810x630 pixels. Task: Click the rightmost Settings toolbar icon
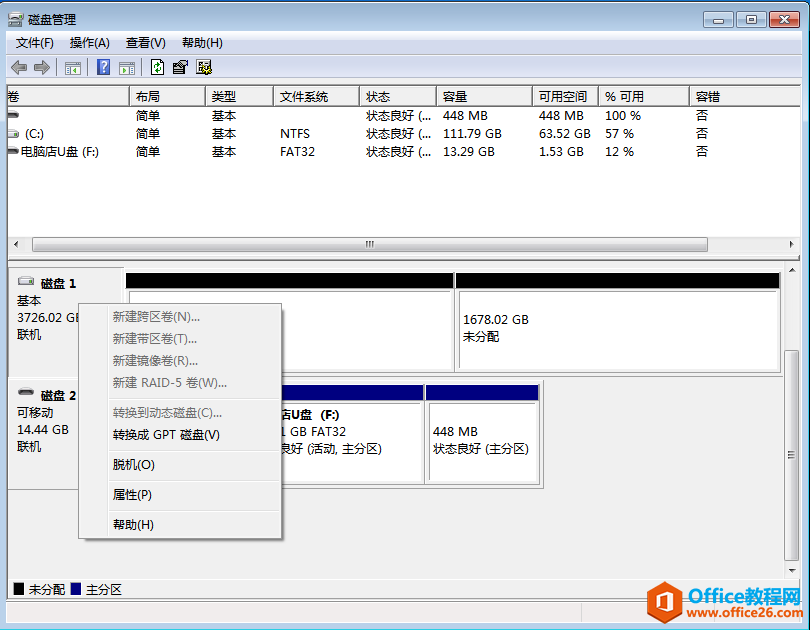click(x=204, y=68)
